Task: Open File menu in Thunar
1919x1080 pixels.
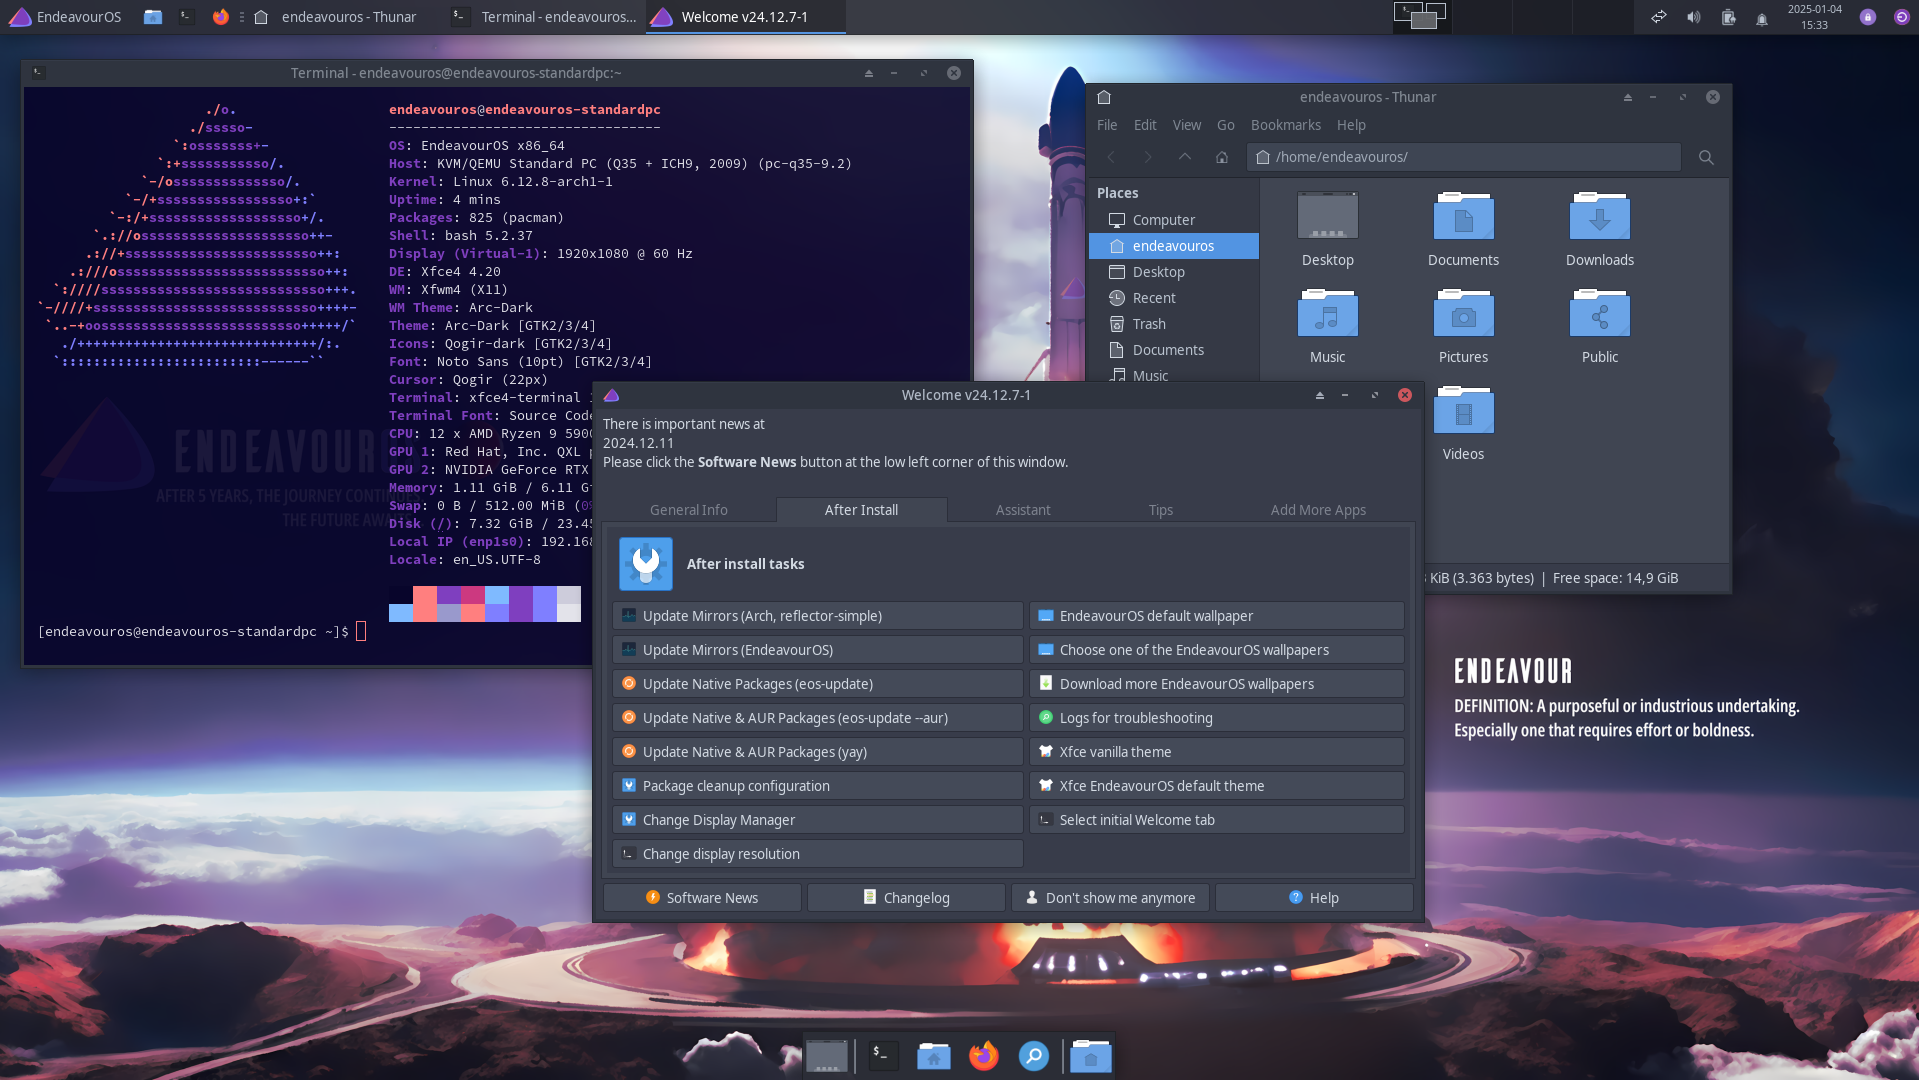Action: click(1107, 125)
